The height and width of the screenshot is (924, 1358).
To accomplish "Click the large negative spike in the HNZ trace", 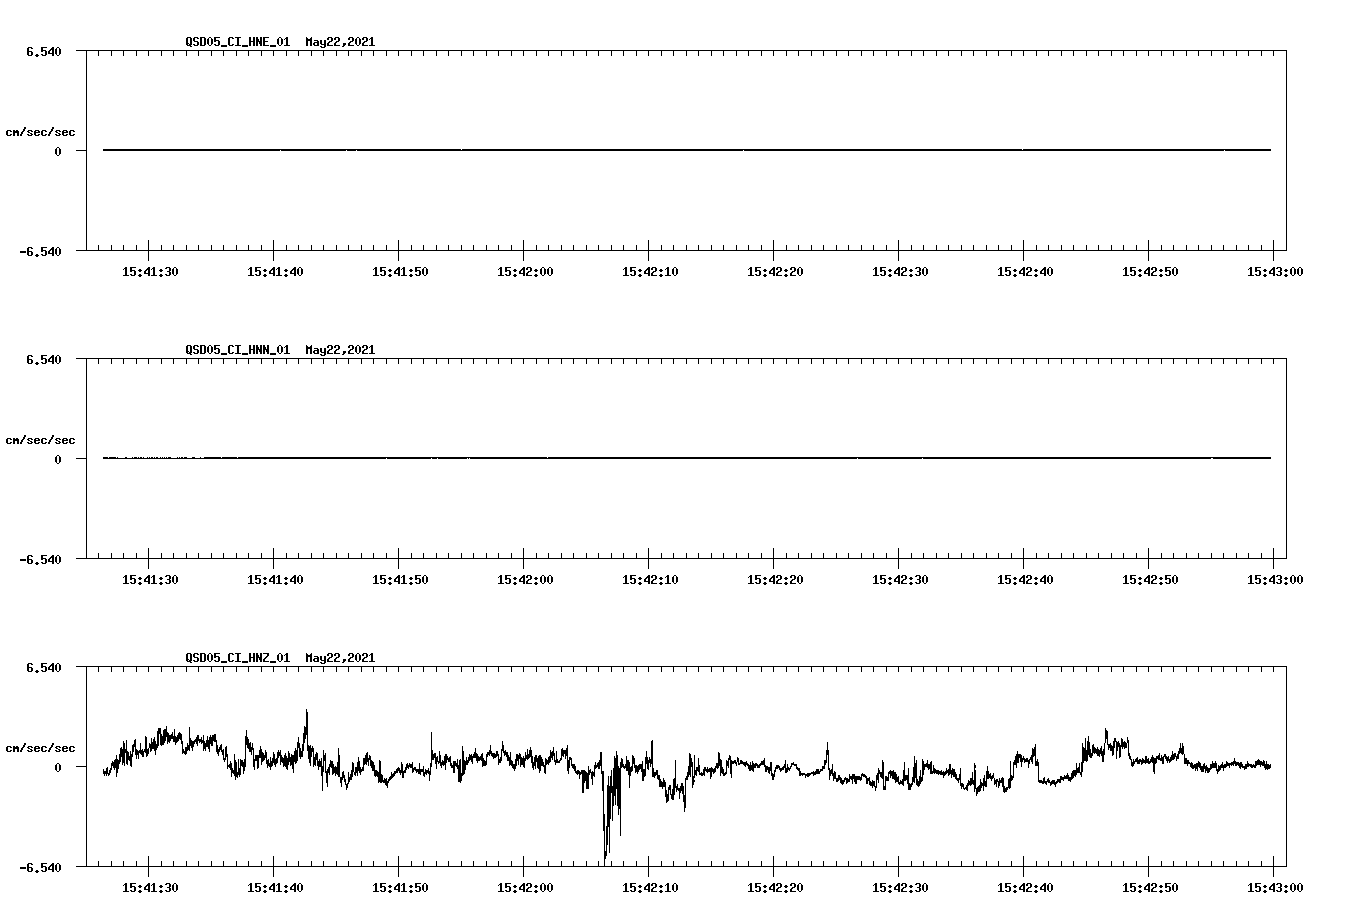I will (607, 830).
